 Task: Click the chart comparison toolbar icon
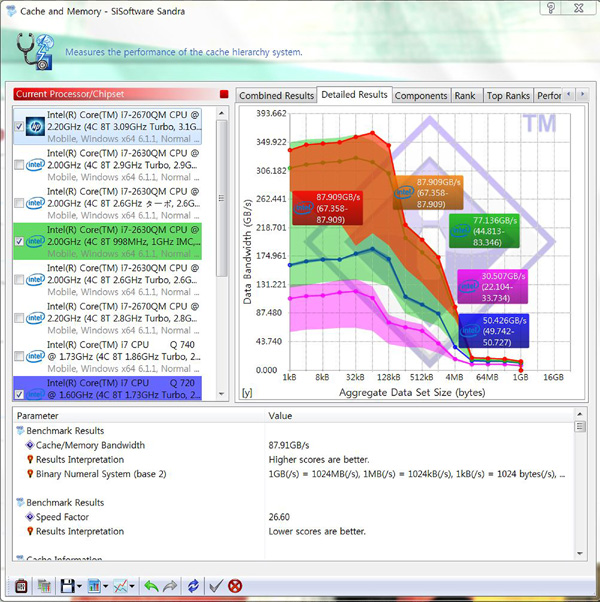coord(44,586)
